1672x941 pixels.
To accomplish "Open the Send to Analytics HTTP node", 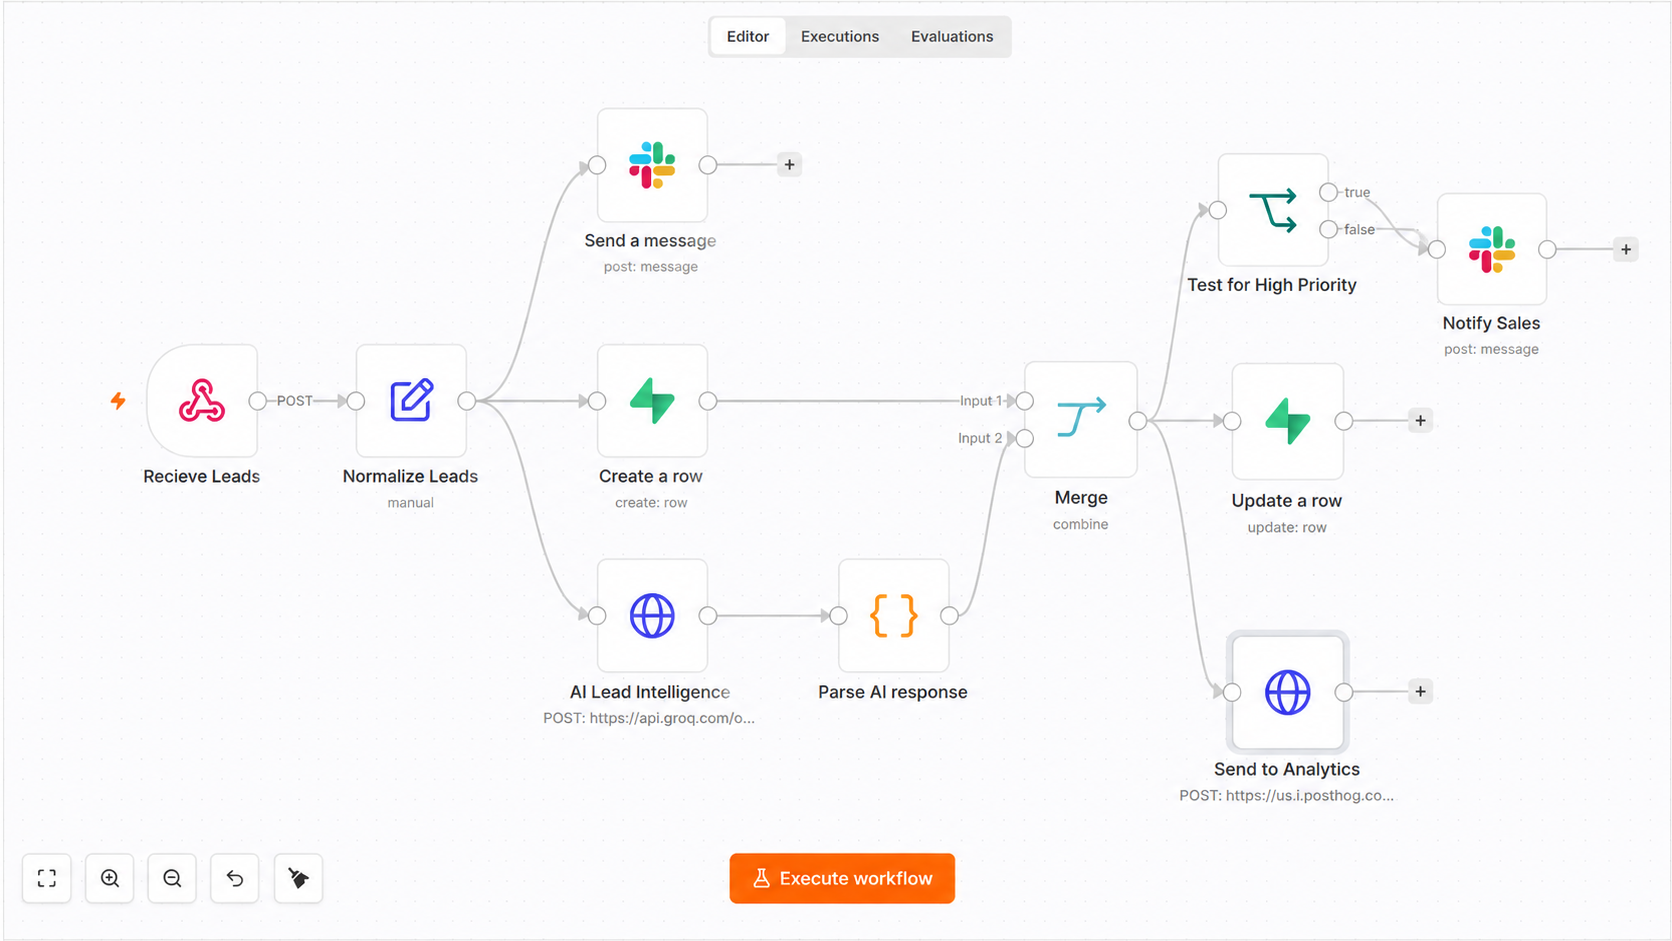I will tap(1288, 692).
